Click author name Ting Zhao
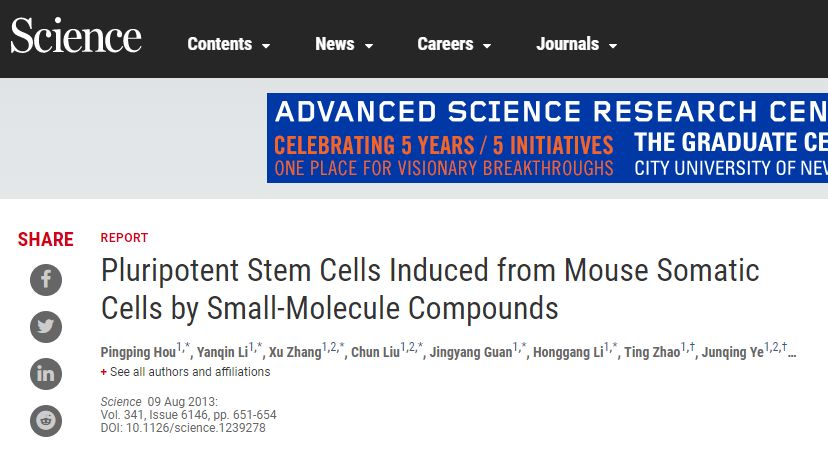The width and height of the screenshot is (828, 452). [651, 353]
